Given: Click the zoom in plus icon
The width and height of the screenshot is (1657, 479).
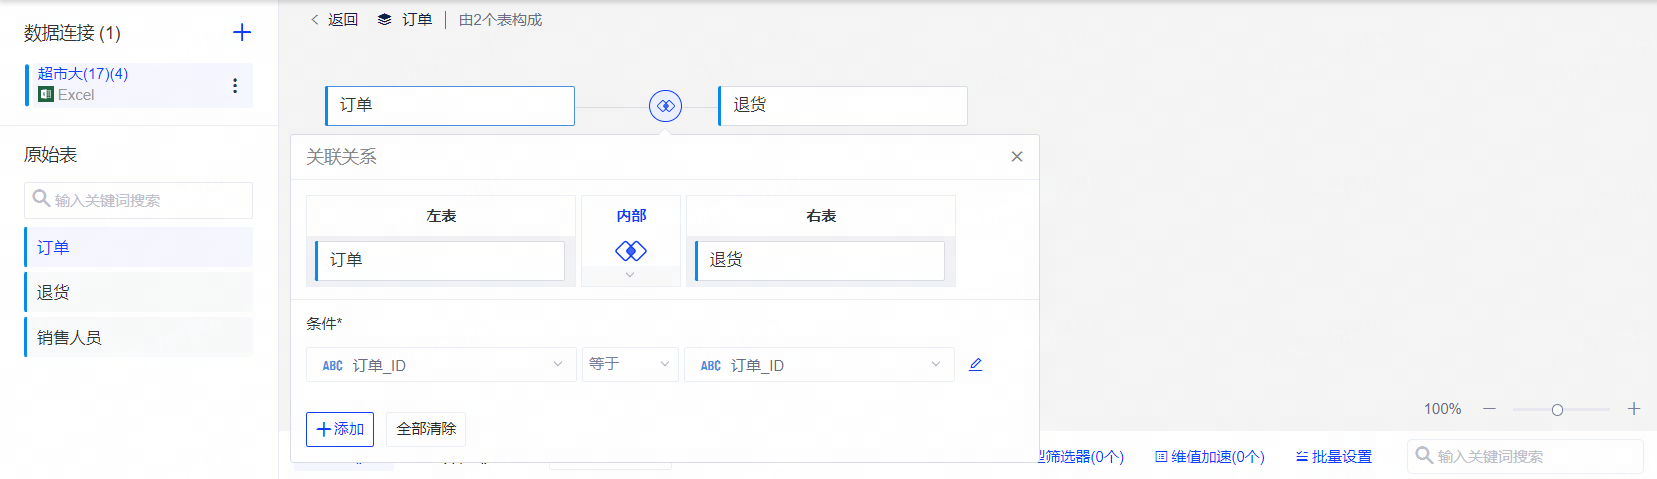Looking at the screenshot, I should (x=1634, y=409).
